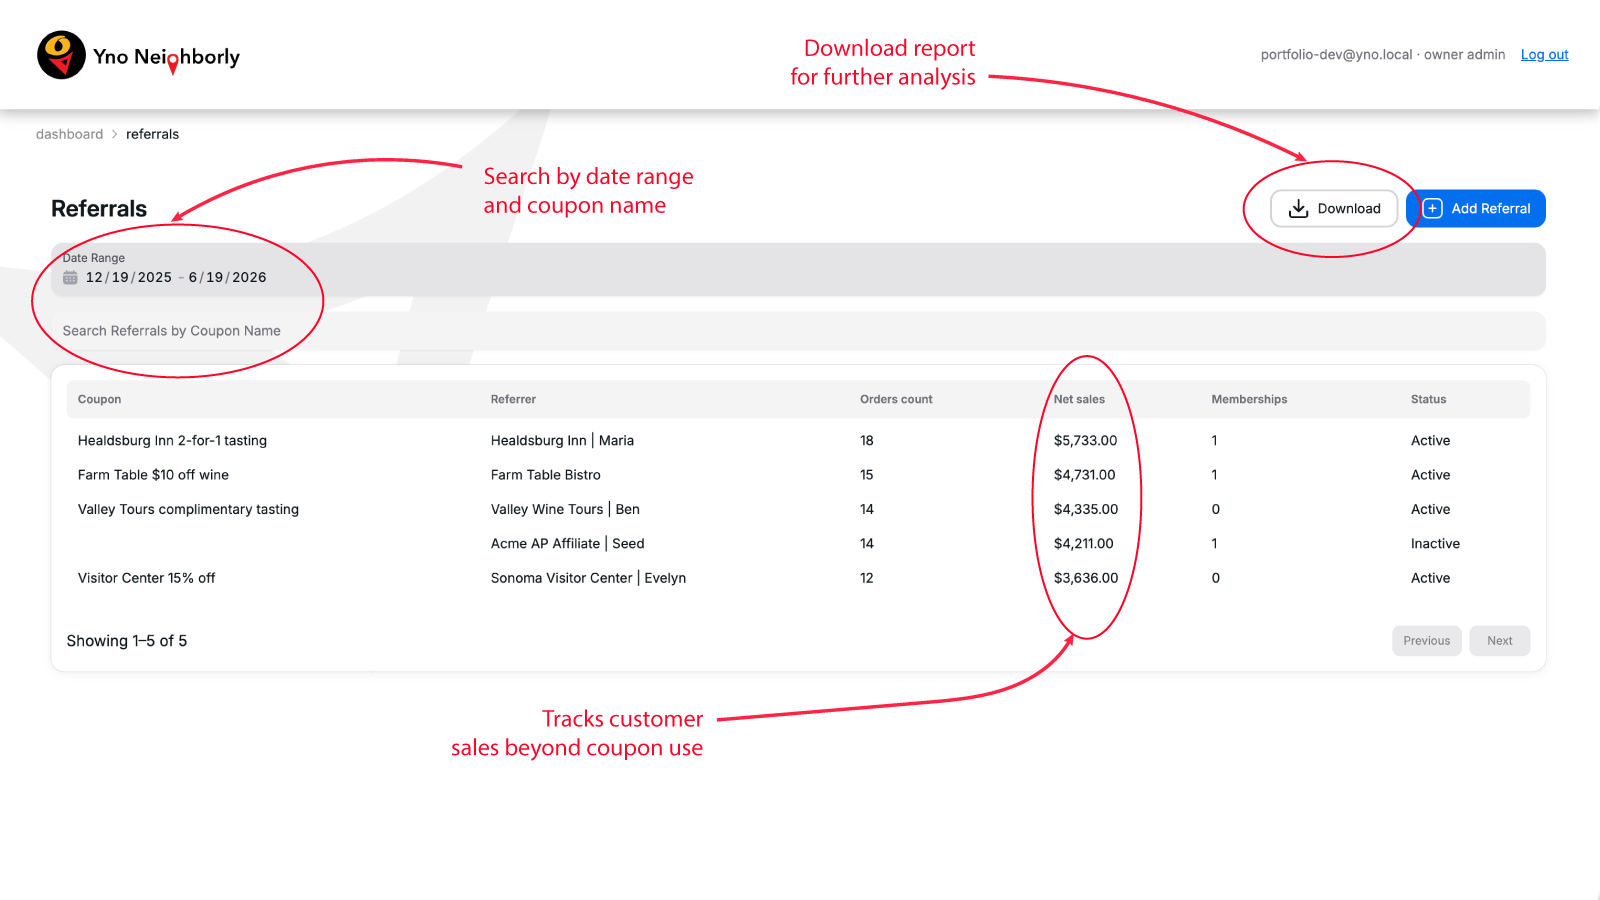Screen dimensions: 1600x900
Task: Go to dashboard breadcrumb
Action: tap(69, 134)
